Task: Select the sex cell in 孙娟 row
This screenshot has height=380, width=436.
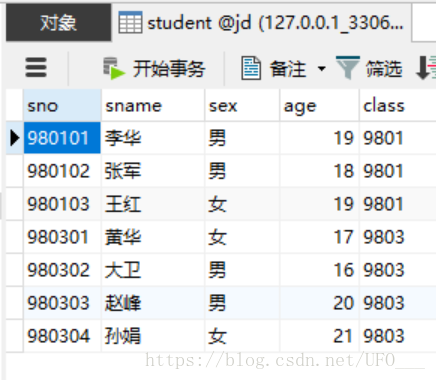Action: click(x=242, y=336)
